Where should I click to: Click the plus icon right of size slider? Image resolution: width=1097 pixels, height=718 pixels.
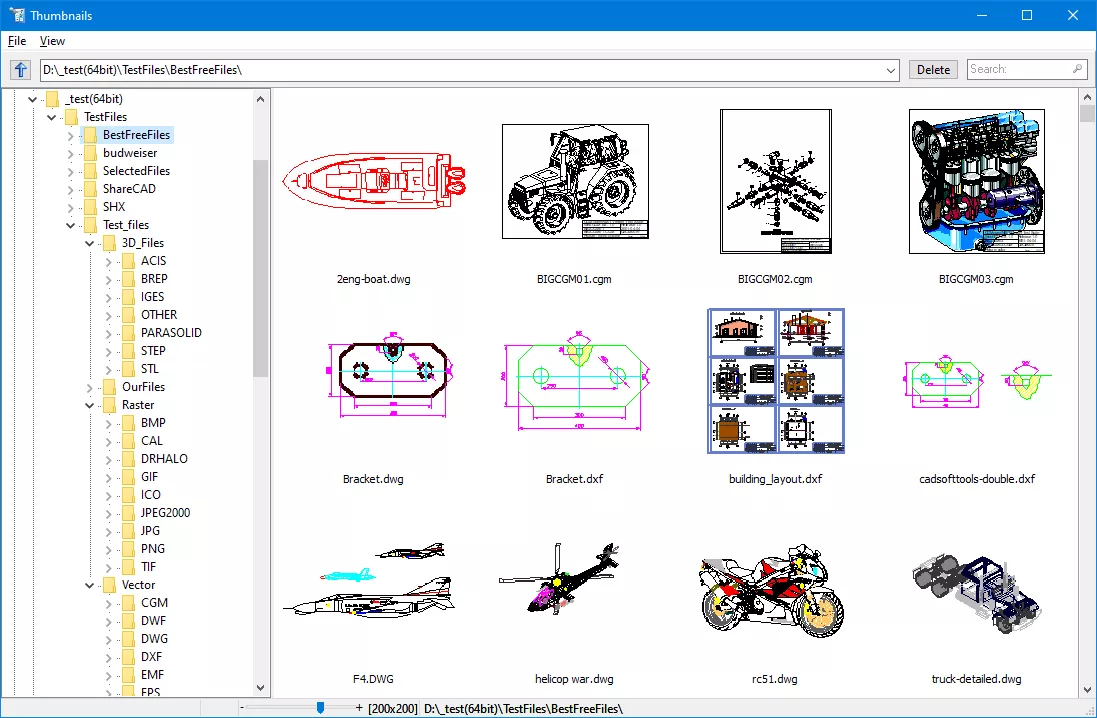tap(359, 708)
